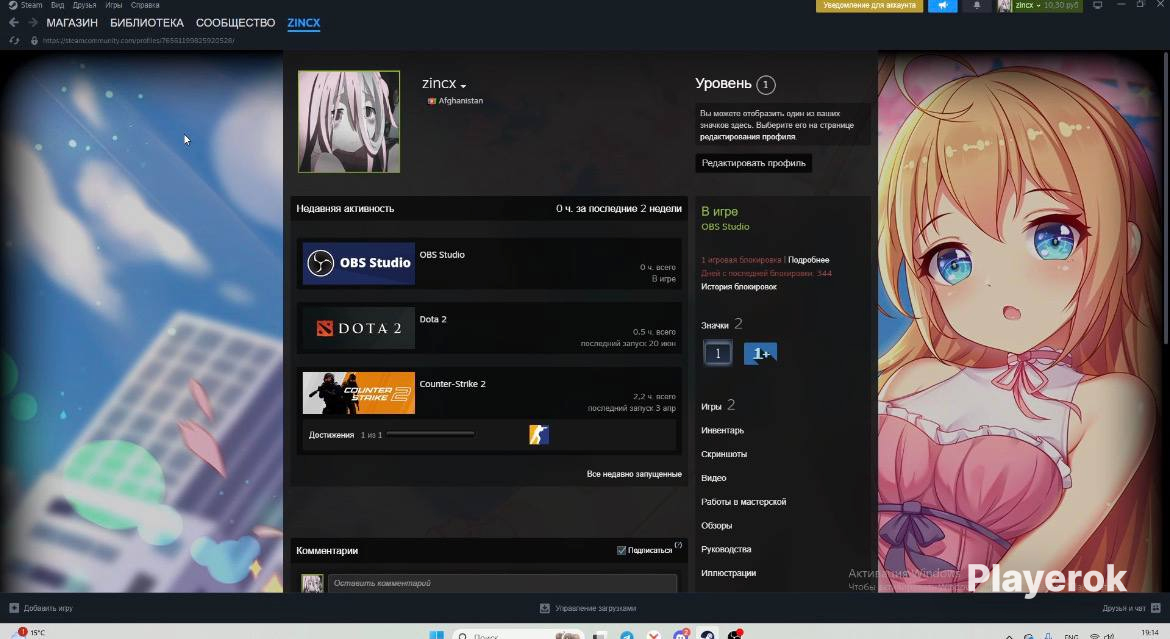The height and width of the screenshot is (639, 1170).
Task: Open the notifications bell icon
Action: pyautogui.click(x=977, y=5)
